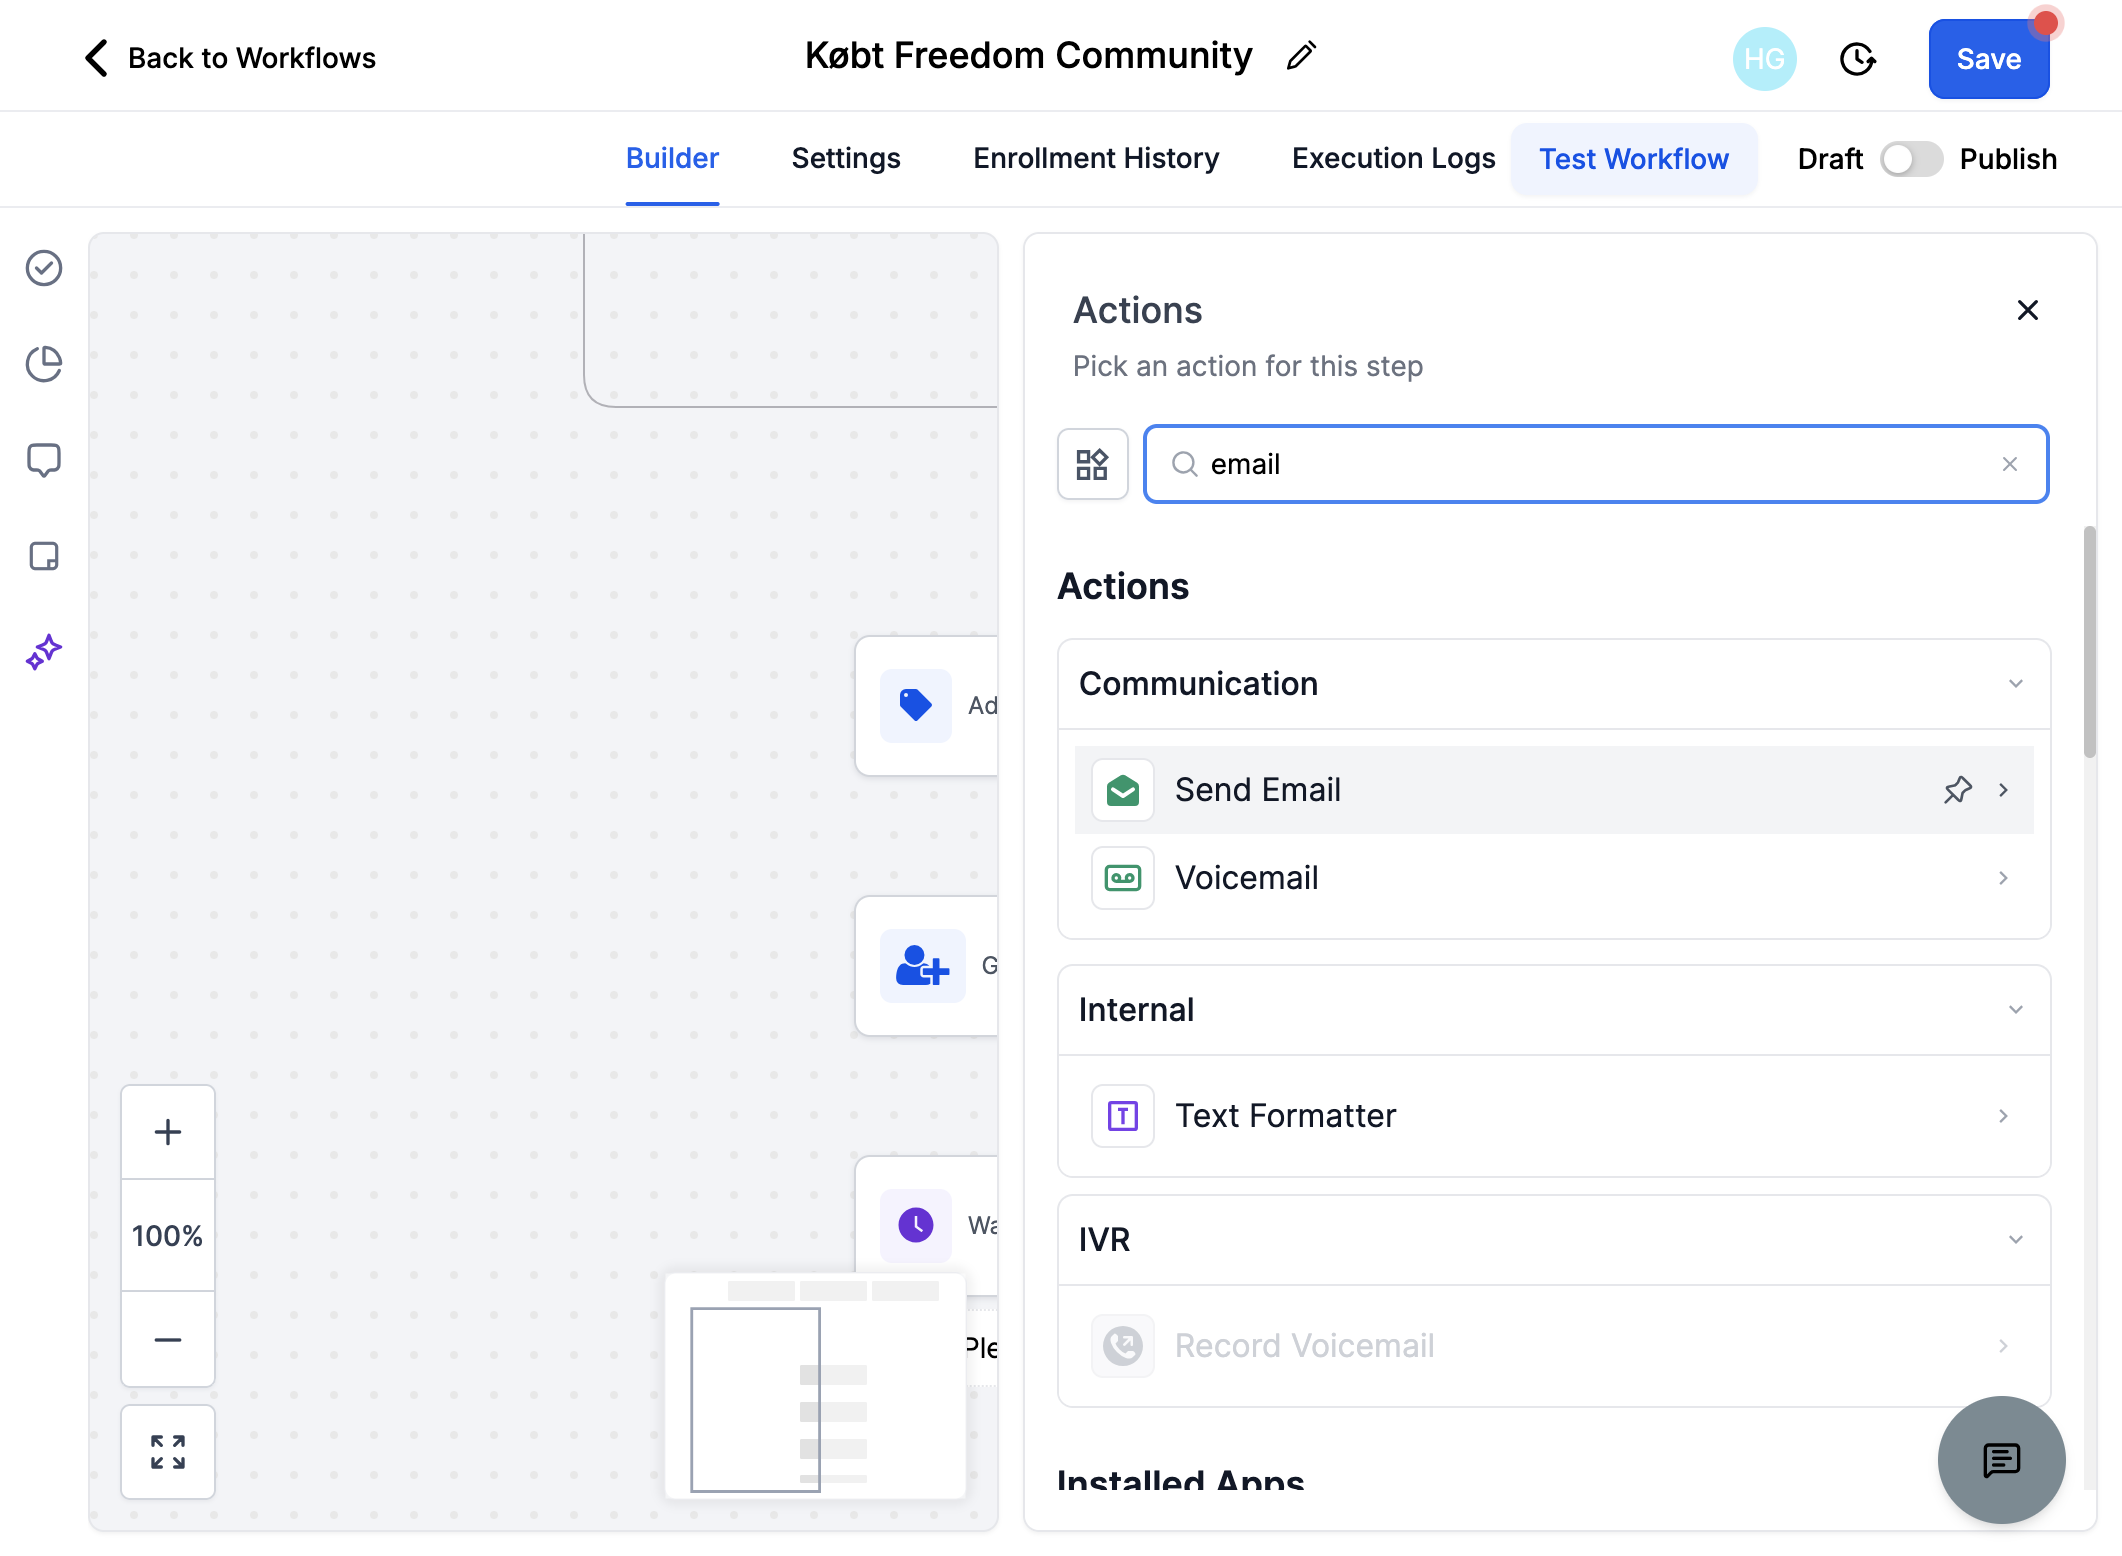Image resolution: width=2122 pixels, height=1556 pixels.
Task: Click the action categories grid icon
Action: pyautogui.click(x=1092, y=464)
